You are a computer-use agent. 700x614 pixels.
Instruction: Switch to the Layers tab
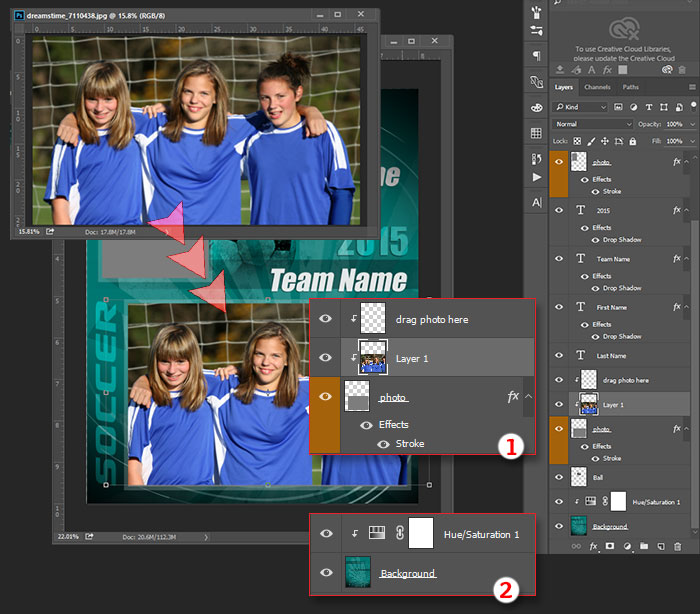tap(563, 87)
